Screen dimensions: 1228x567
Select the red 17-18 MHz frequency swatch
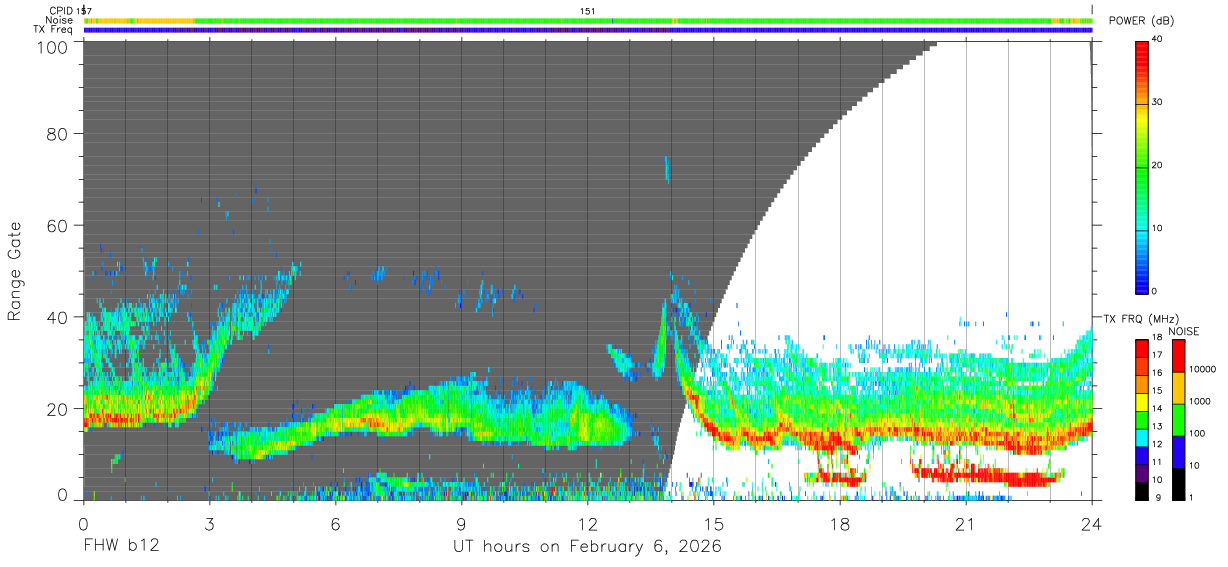1142,349
